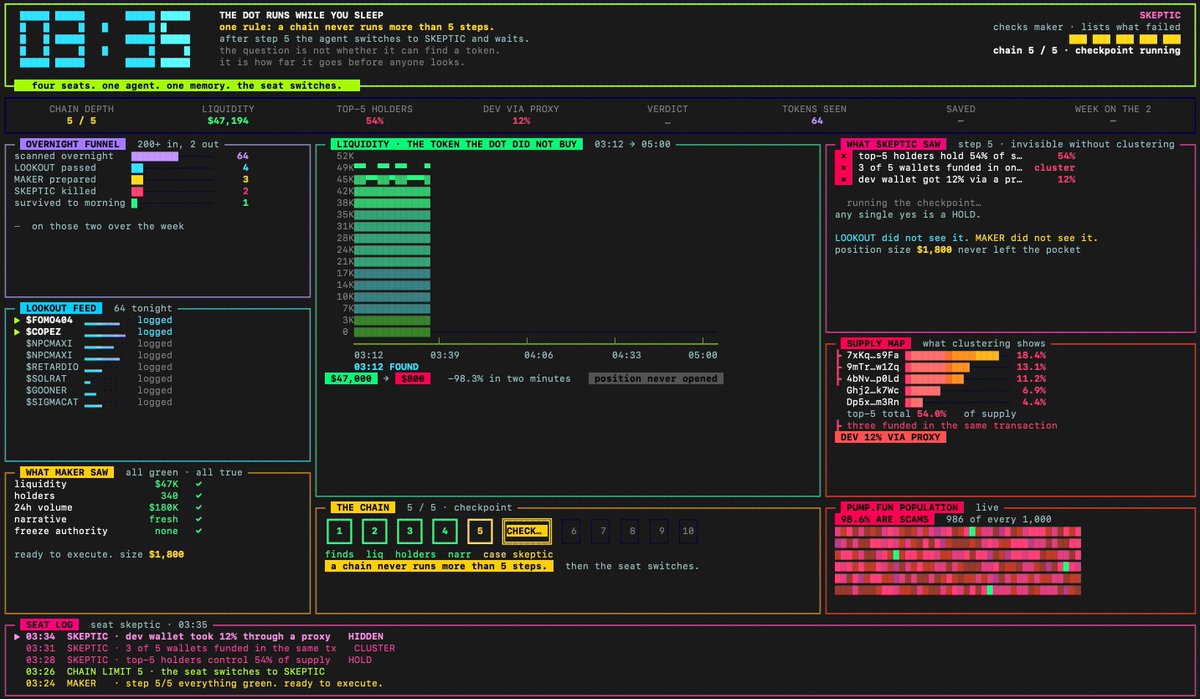Open the SUPPLY MAP panel header
This screenshot has height=699, width=1200.
coord(874,343)
